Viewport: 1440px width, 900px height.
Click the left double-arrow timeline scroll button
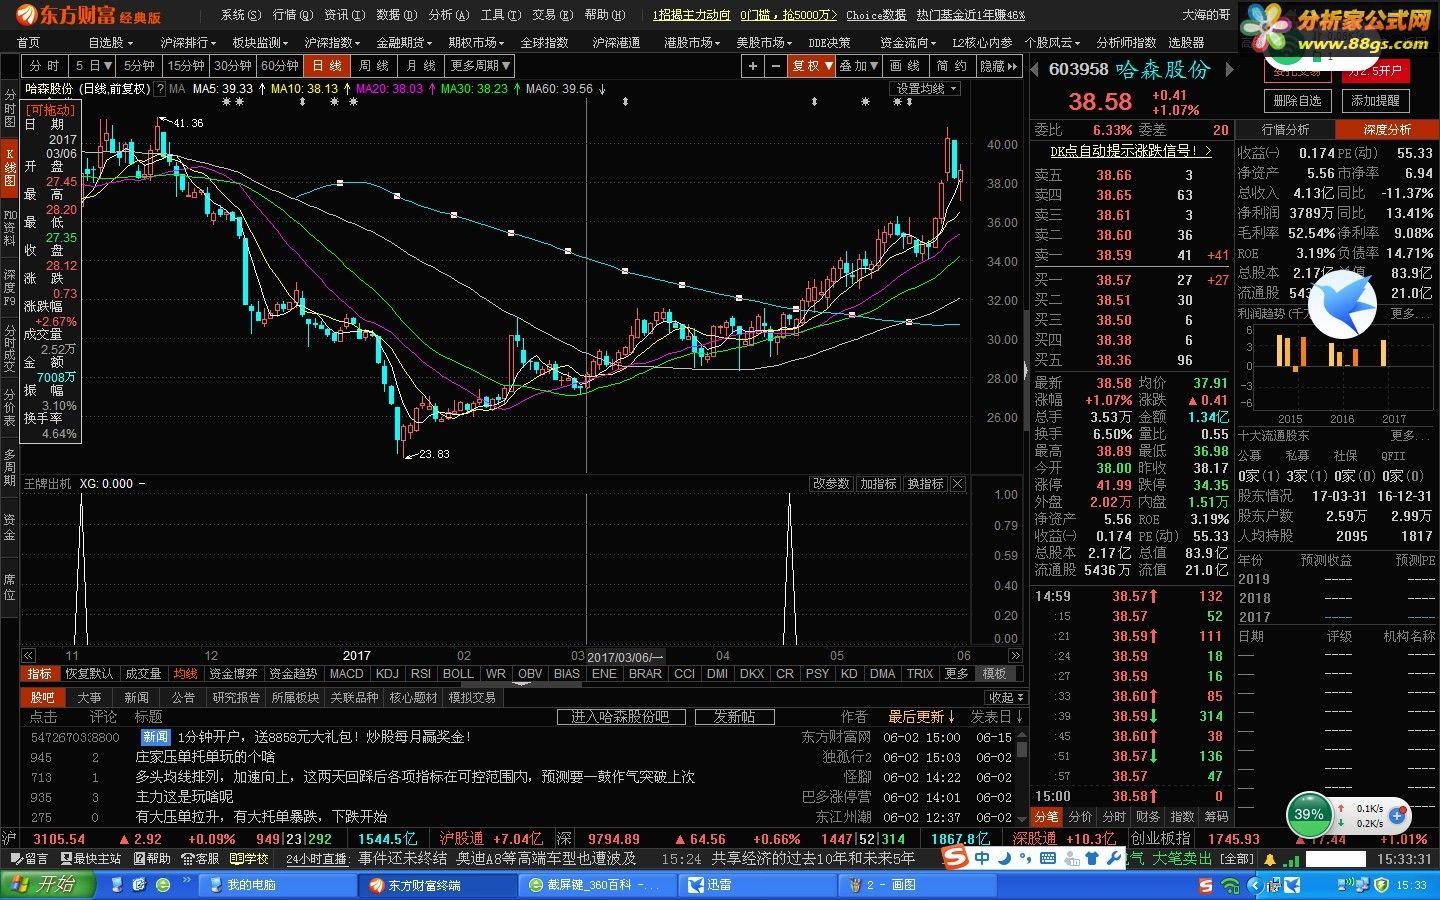[x=29, y=656]
